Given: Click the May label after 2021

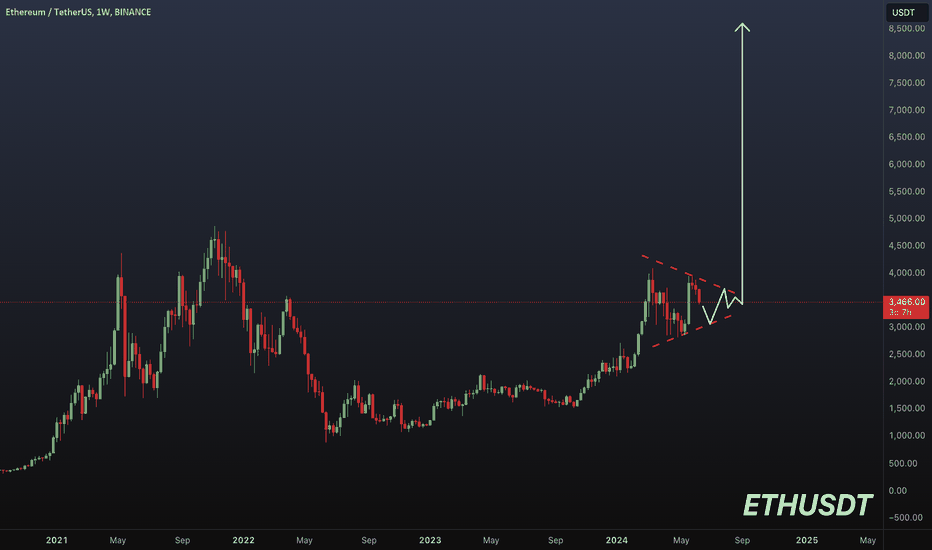Looking at the screenshot, I should (x=118, y=540).
